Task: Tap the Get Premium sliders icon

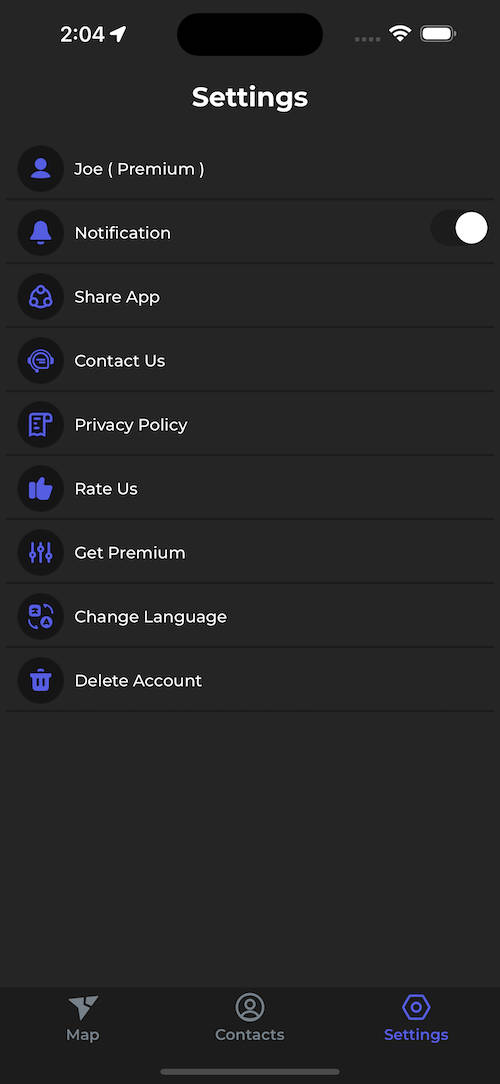Action: 41,552
